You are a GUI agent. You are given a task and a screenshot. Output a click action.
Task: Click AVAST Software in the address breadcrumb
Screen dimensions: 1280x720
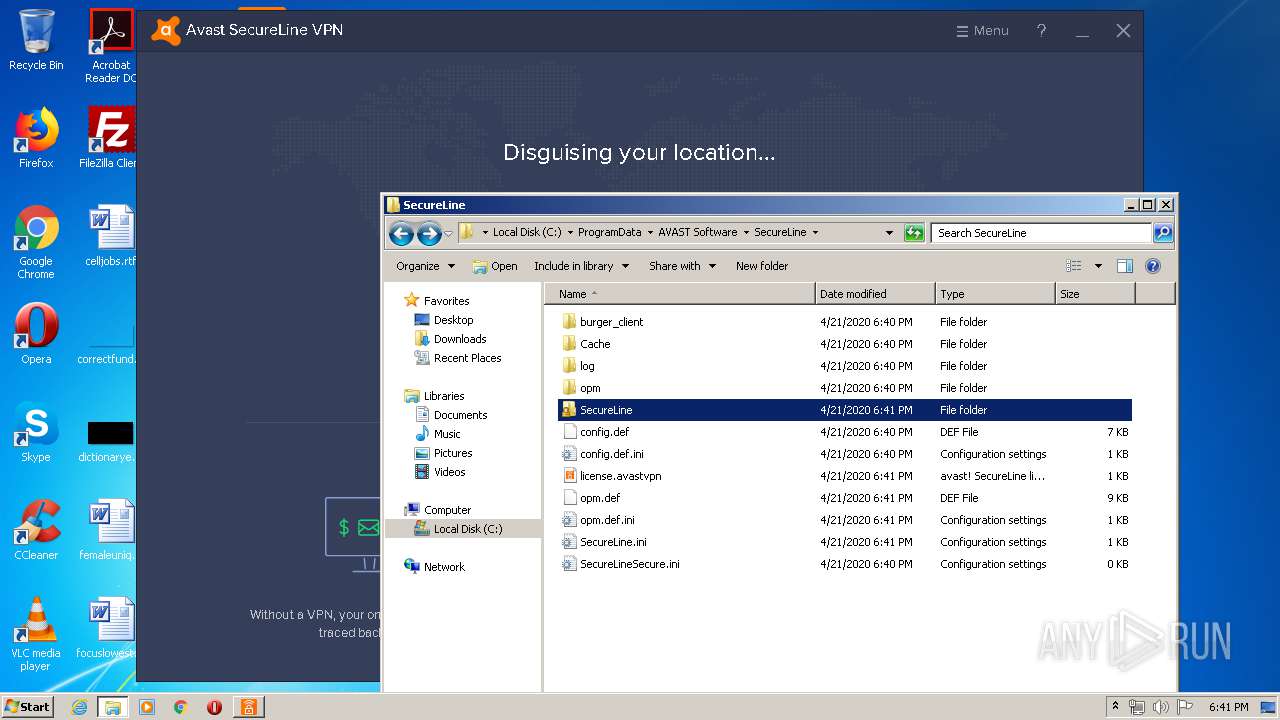tap(697, 232)
